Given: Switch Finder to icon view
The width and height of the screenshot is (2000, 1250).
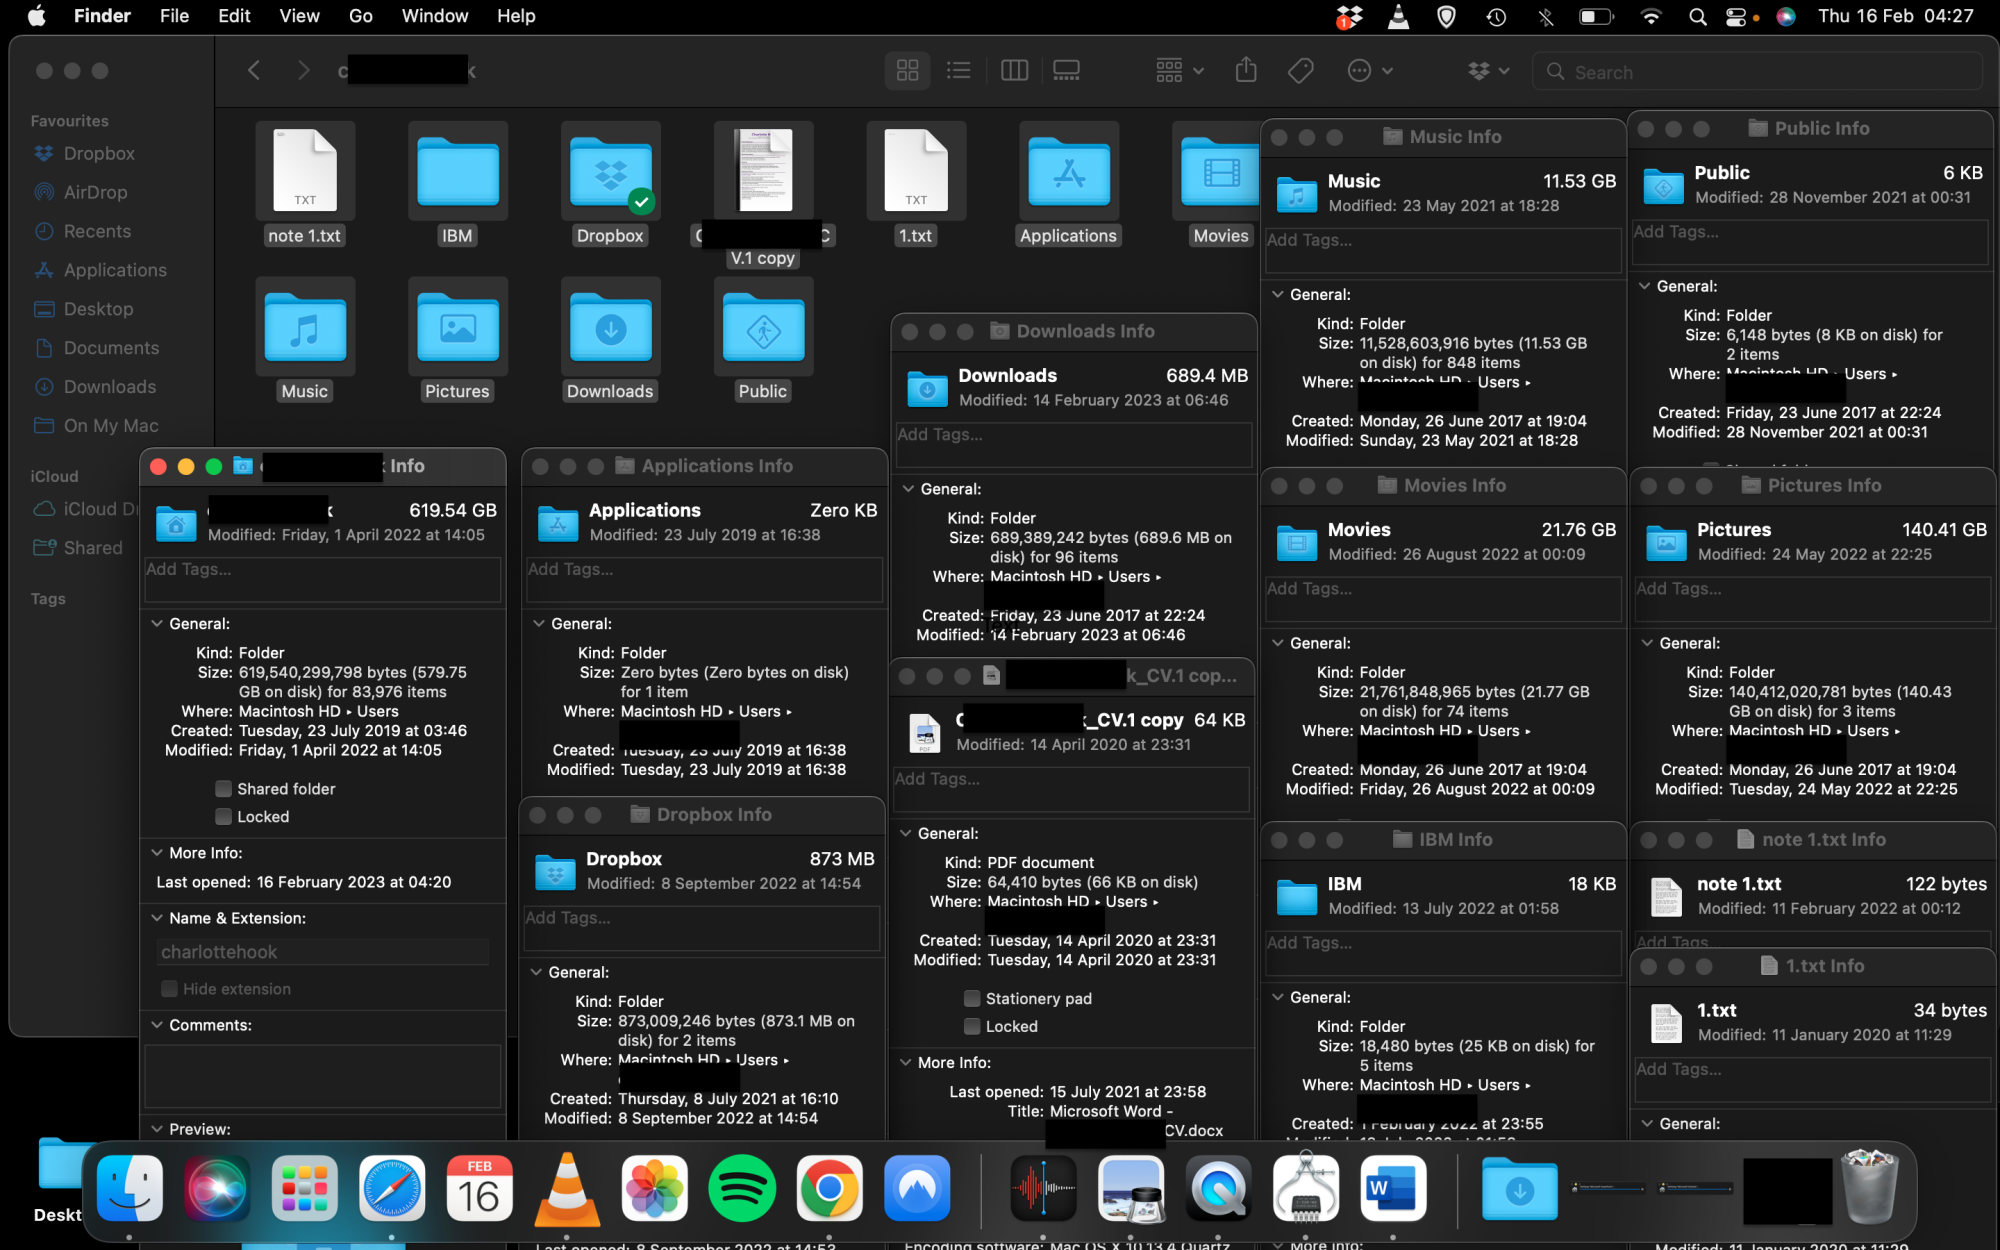Looking at the screenshot, I should pyautogui.click(x=907, y=71).
